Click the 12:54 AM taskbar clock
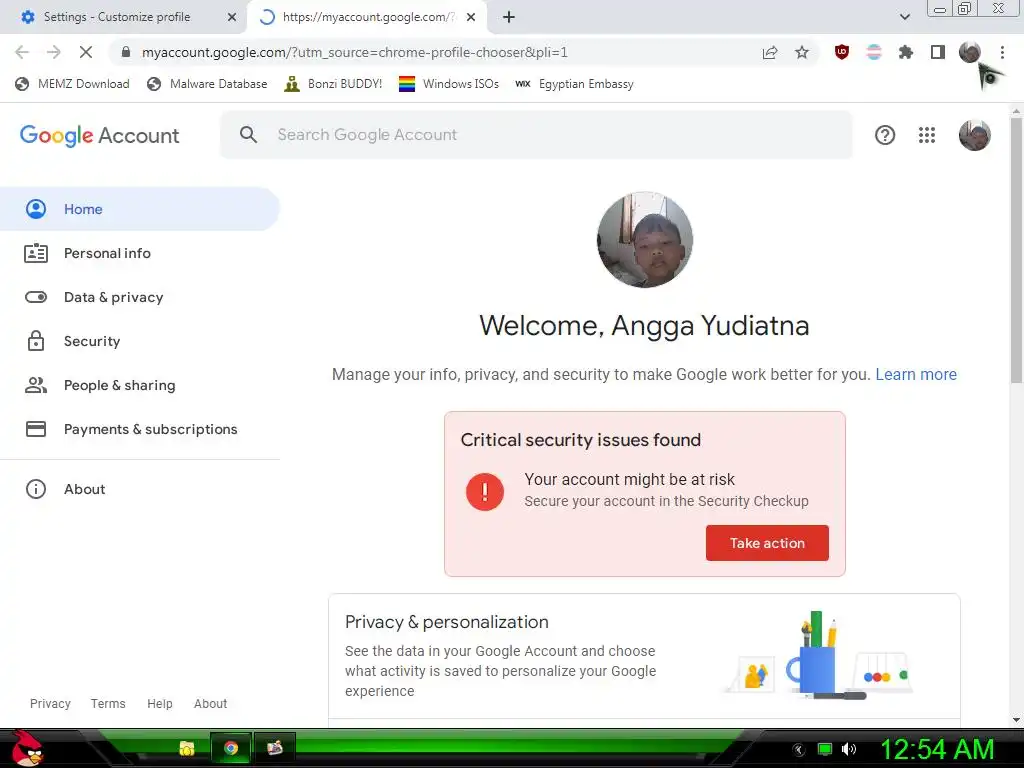This screenshot has width=1024, height=768. 937,749
